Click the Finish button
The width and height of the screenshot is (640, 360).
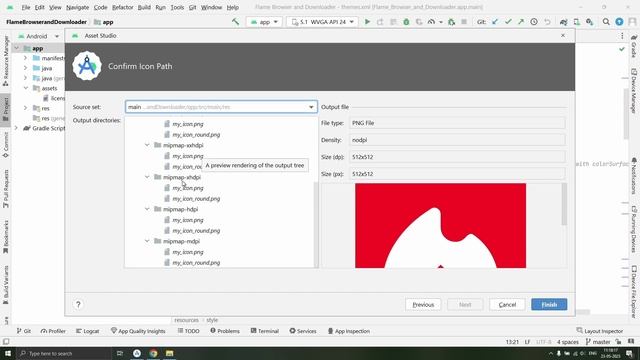tap(549, 304)
